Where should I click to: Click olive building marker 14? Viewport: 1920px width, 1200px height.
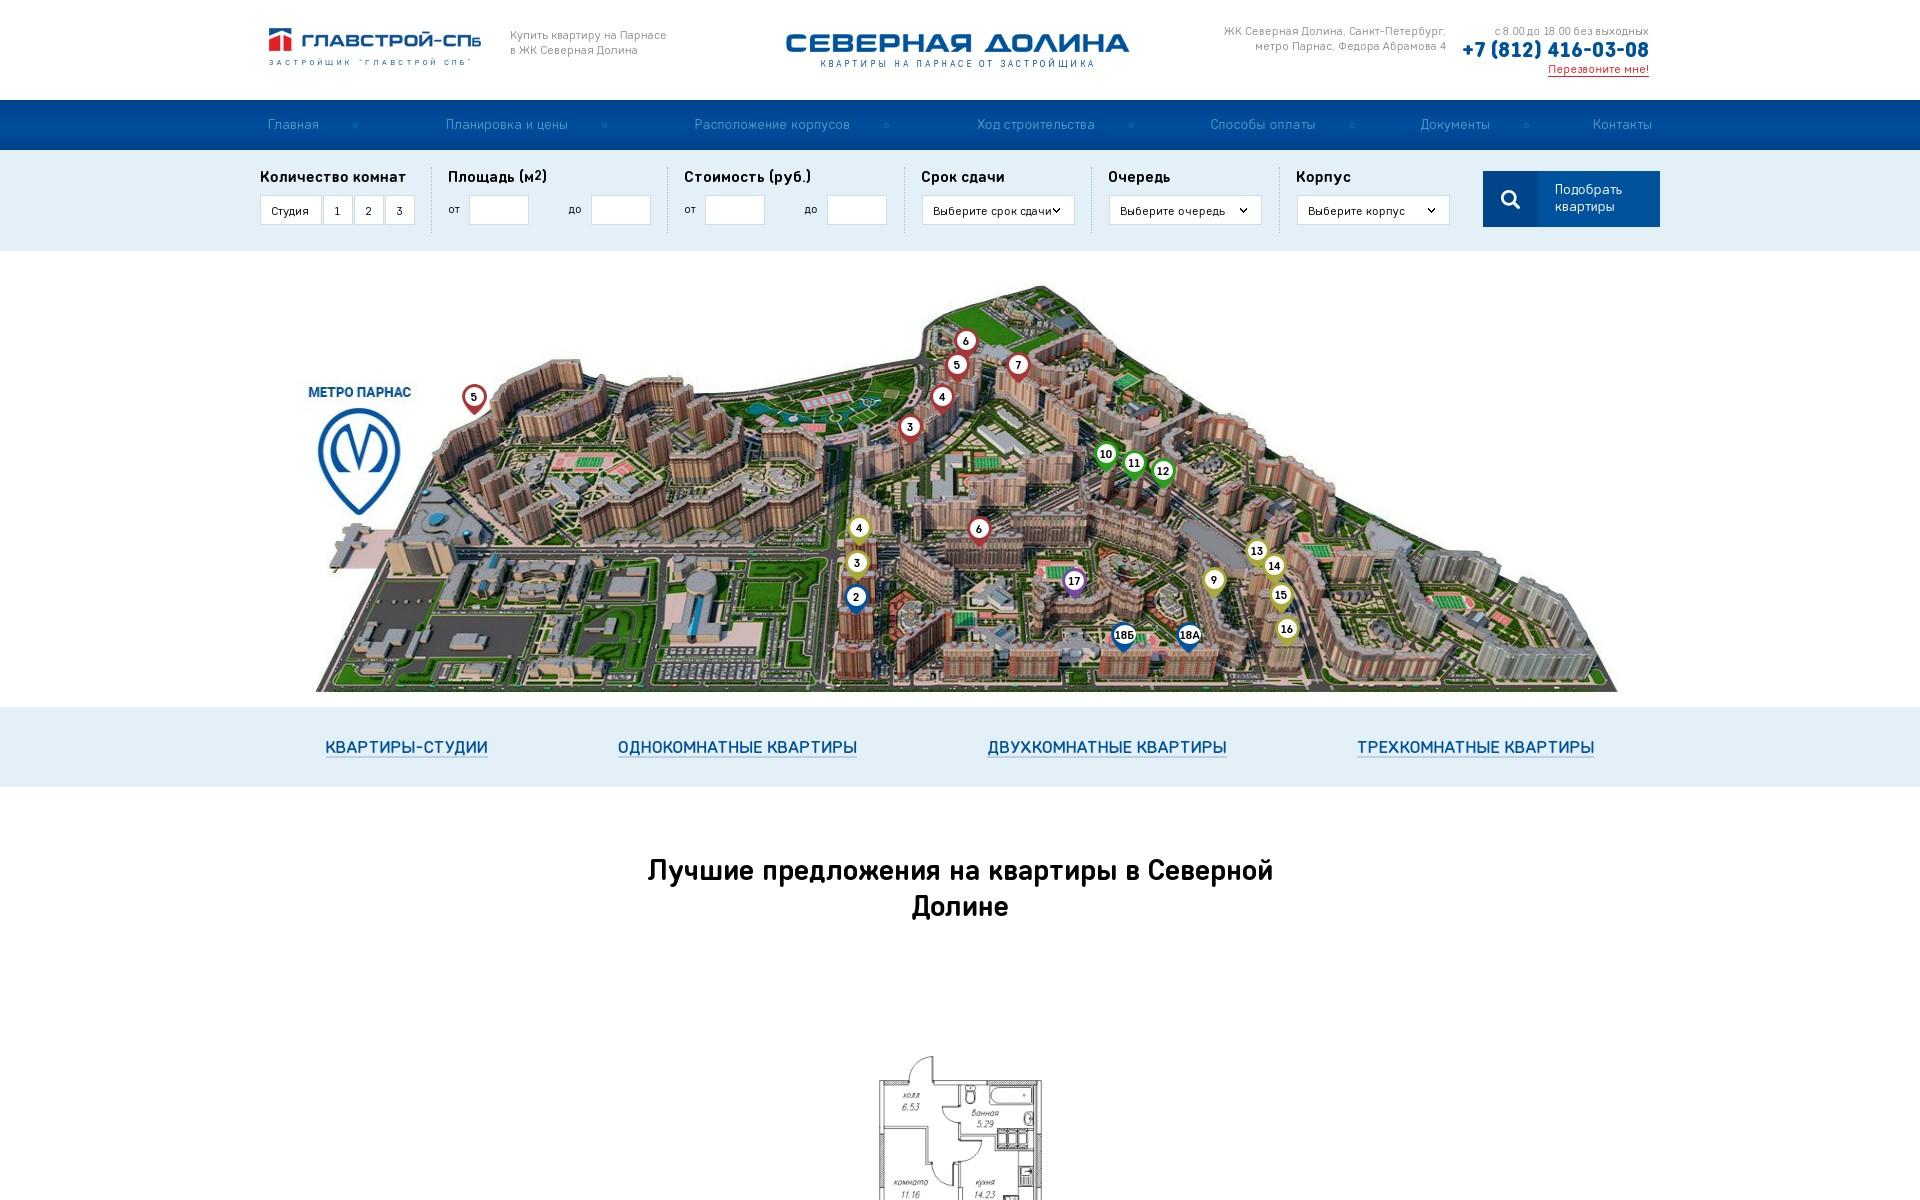tap(1274, 568)
